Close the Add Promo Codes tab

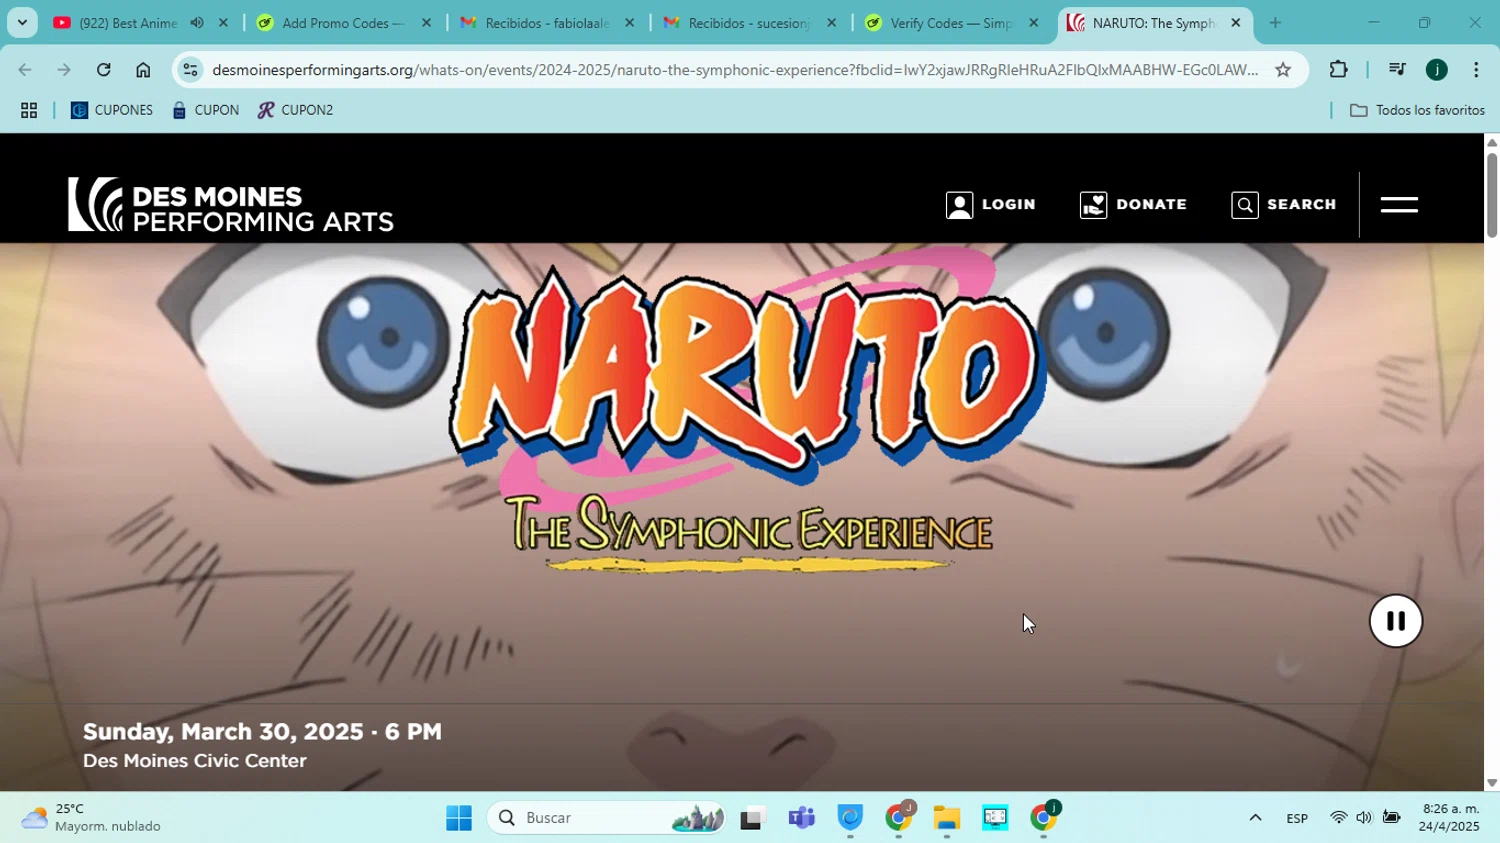pyautogui.click(x=426, y=22)
